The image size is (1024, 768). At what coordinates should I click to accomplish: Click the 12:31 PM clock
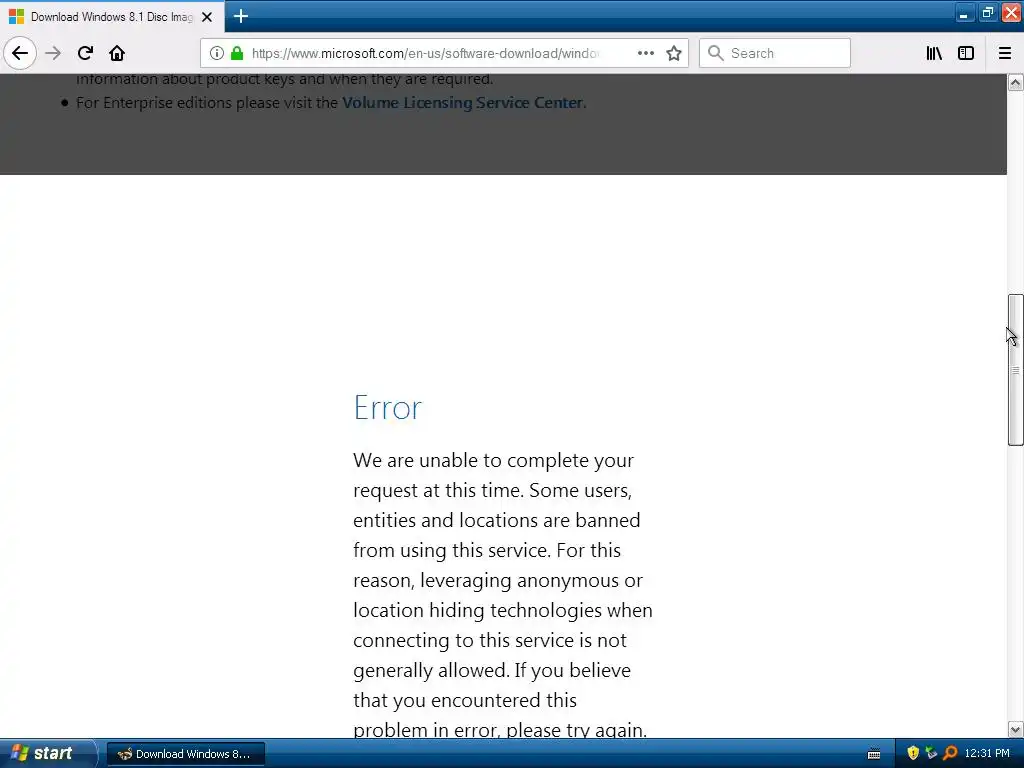coord(987,754)
